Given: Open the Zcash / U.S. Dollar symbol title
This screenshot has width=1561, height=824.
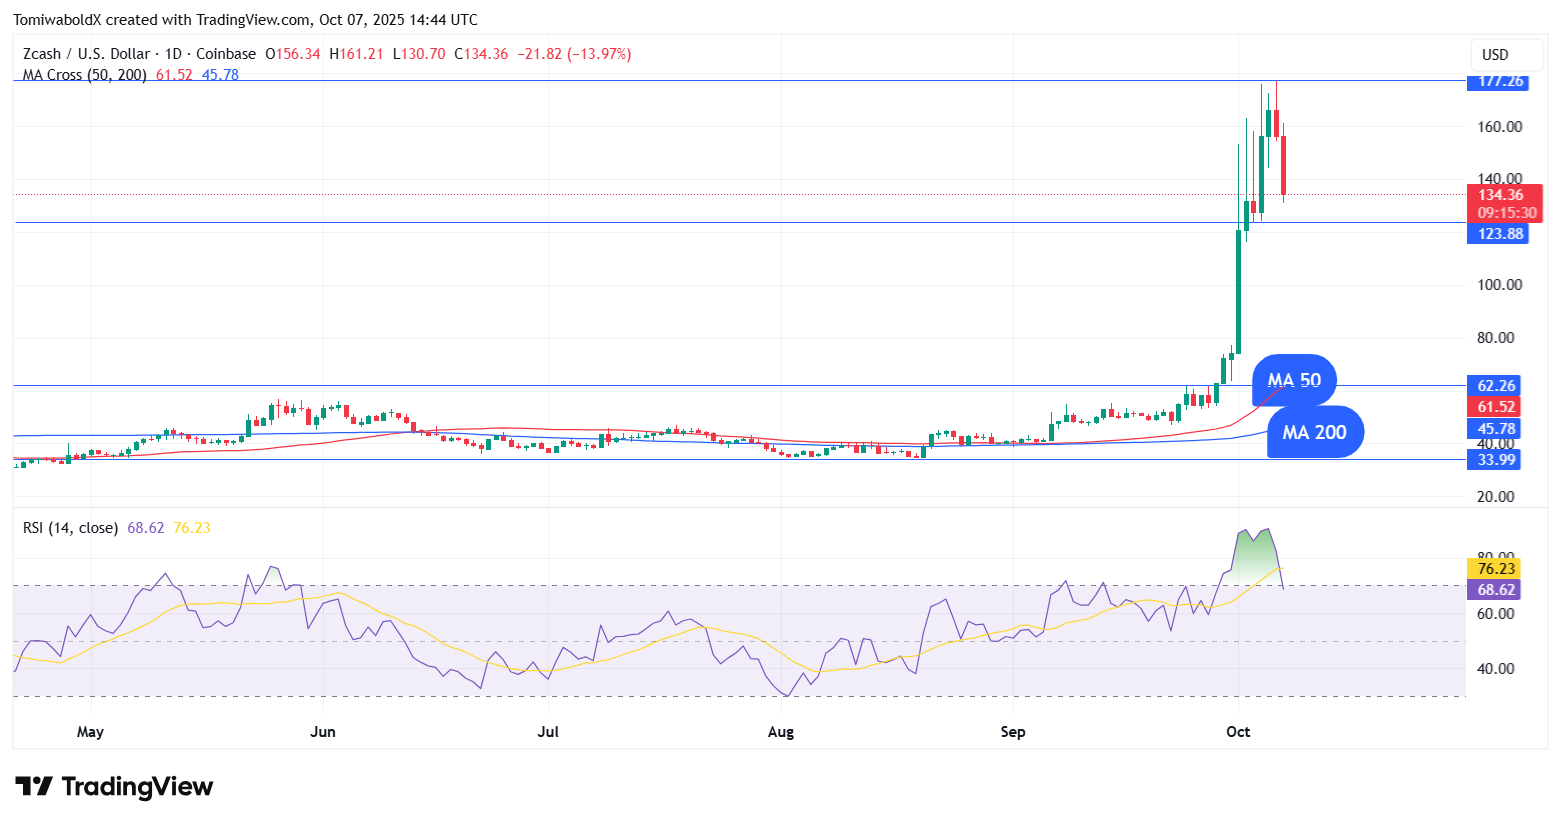Looking at the screenshot, I should pyautogui.click(x=86, y=54).
